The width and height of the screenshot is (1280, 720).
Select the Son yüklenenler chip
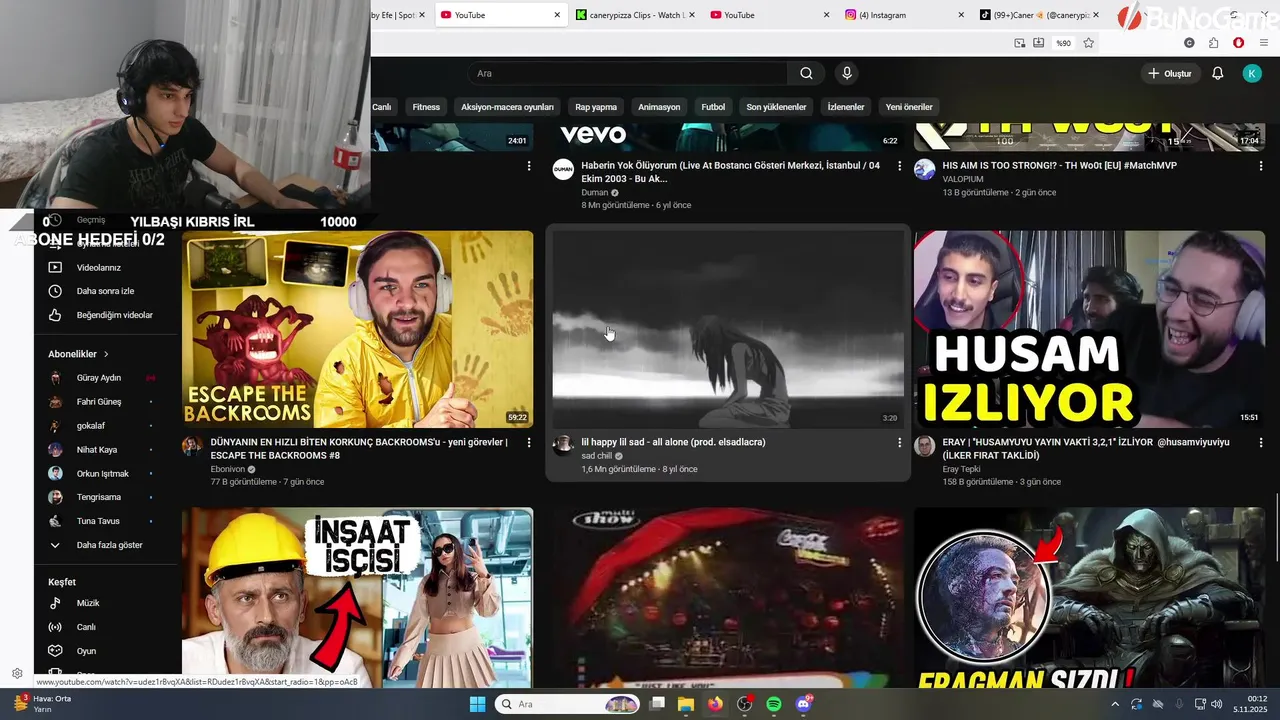tap(776, 107)
